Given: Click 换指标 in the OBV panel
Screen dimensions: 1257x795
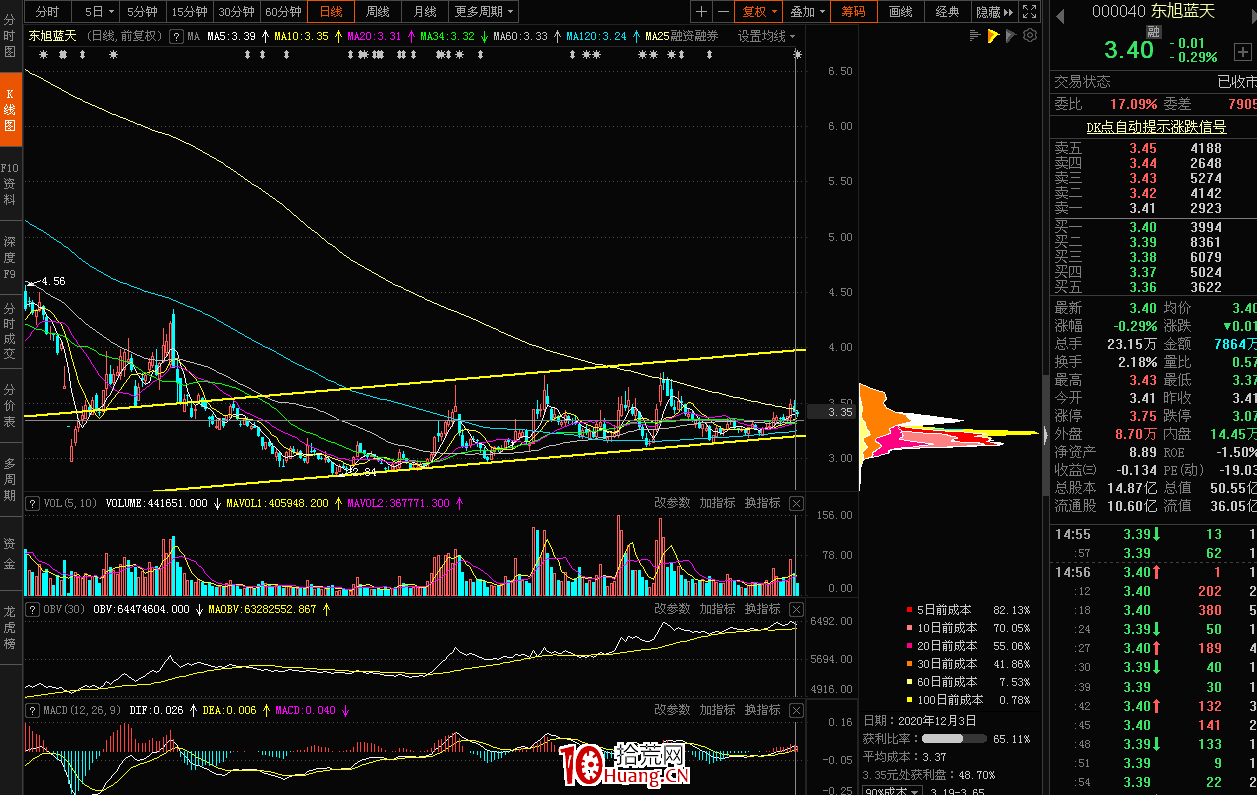Looking at the screenshot, I should click(762, 609).
